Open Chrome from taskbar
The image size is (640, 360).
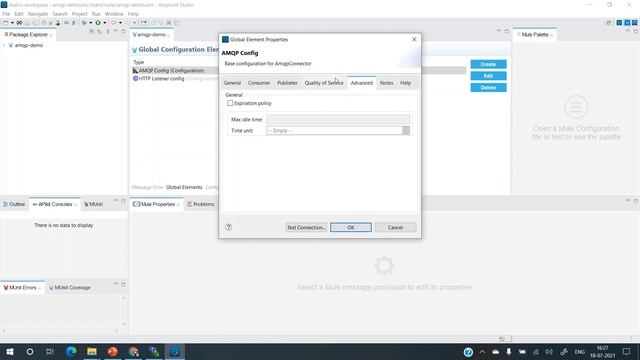tap(133, 351)
